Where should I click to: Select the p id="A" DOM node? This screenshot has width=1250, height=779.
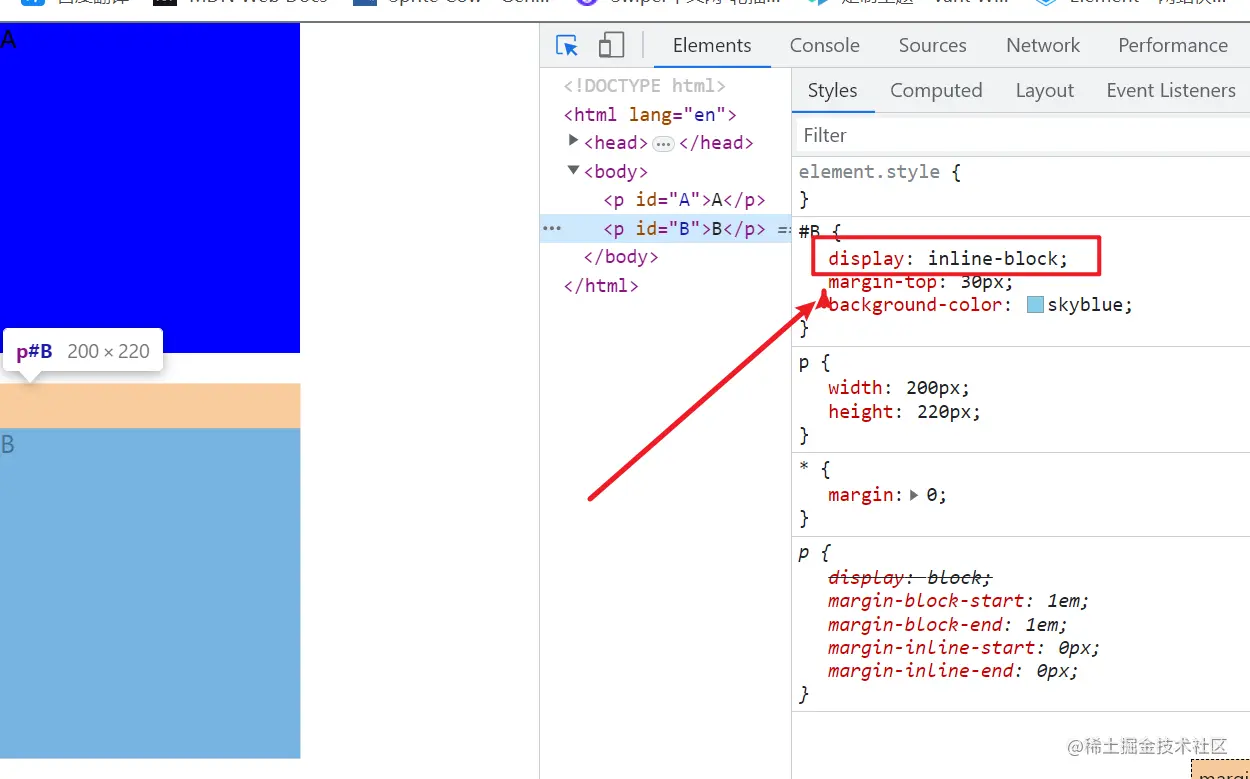click(x=684, y=200)
